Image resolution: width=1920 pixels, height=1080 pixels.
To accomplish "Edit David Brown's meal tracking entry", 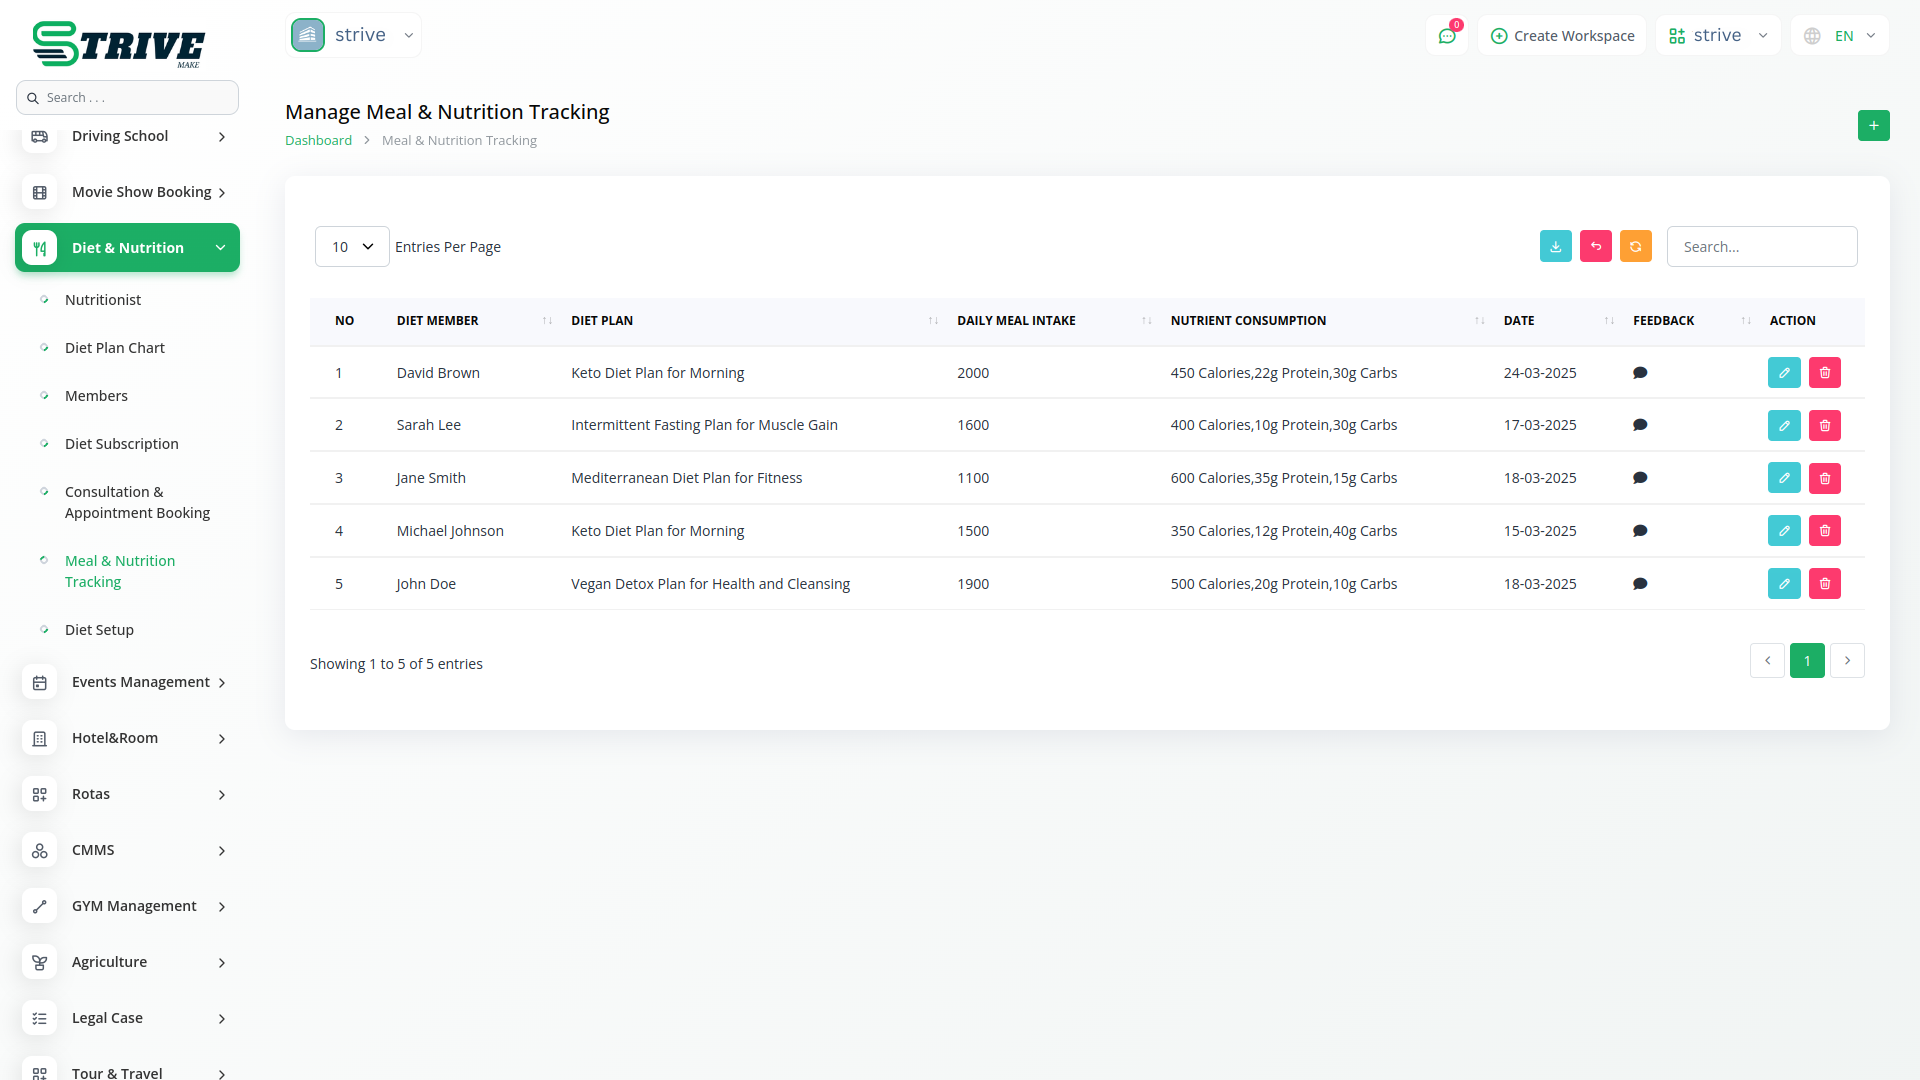I will [1783, 373].
